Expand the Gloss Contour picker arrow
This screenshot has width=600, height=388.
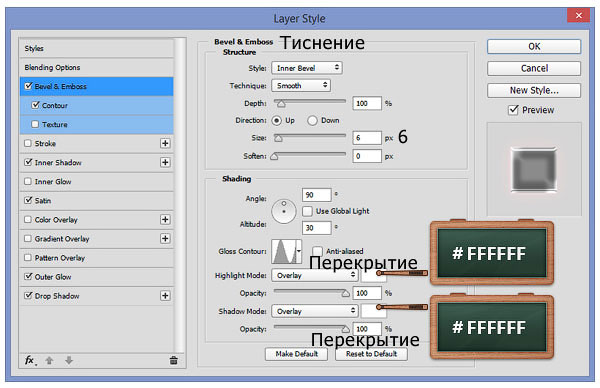point(299,251)
